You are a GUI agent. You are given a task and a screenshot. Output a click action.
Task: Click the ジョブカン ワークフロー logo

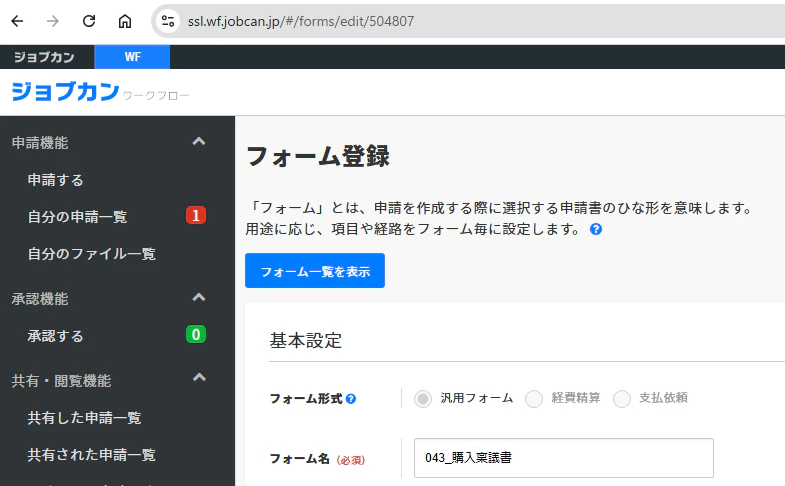tap(100, 92)
